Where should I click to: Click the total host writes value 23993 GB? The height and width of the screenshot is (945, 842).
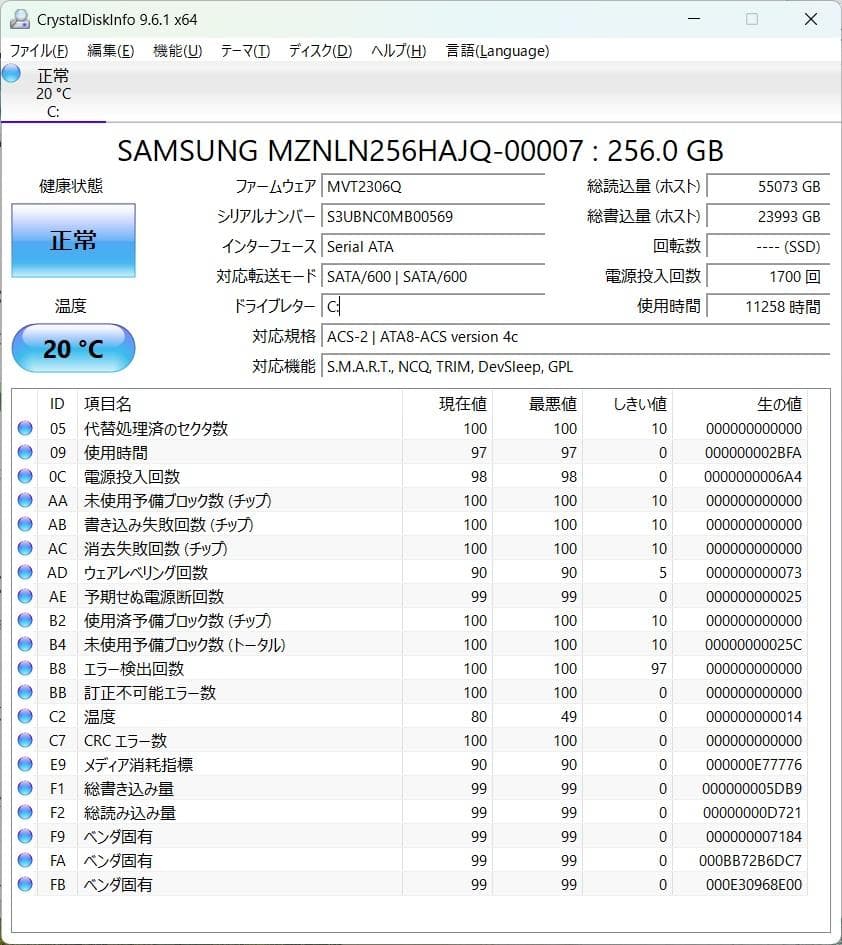tap(768, 216)
